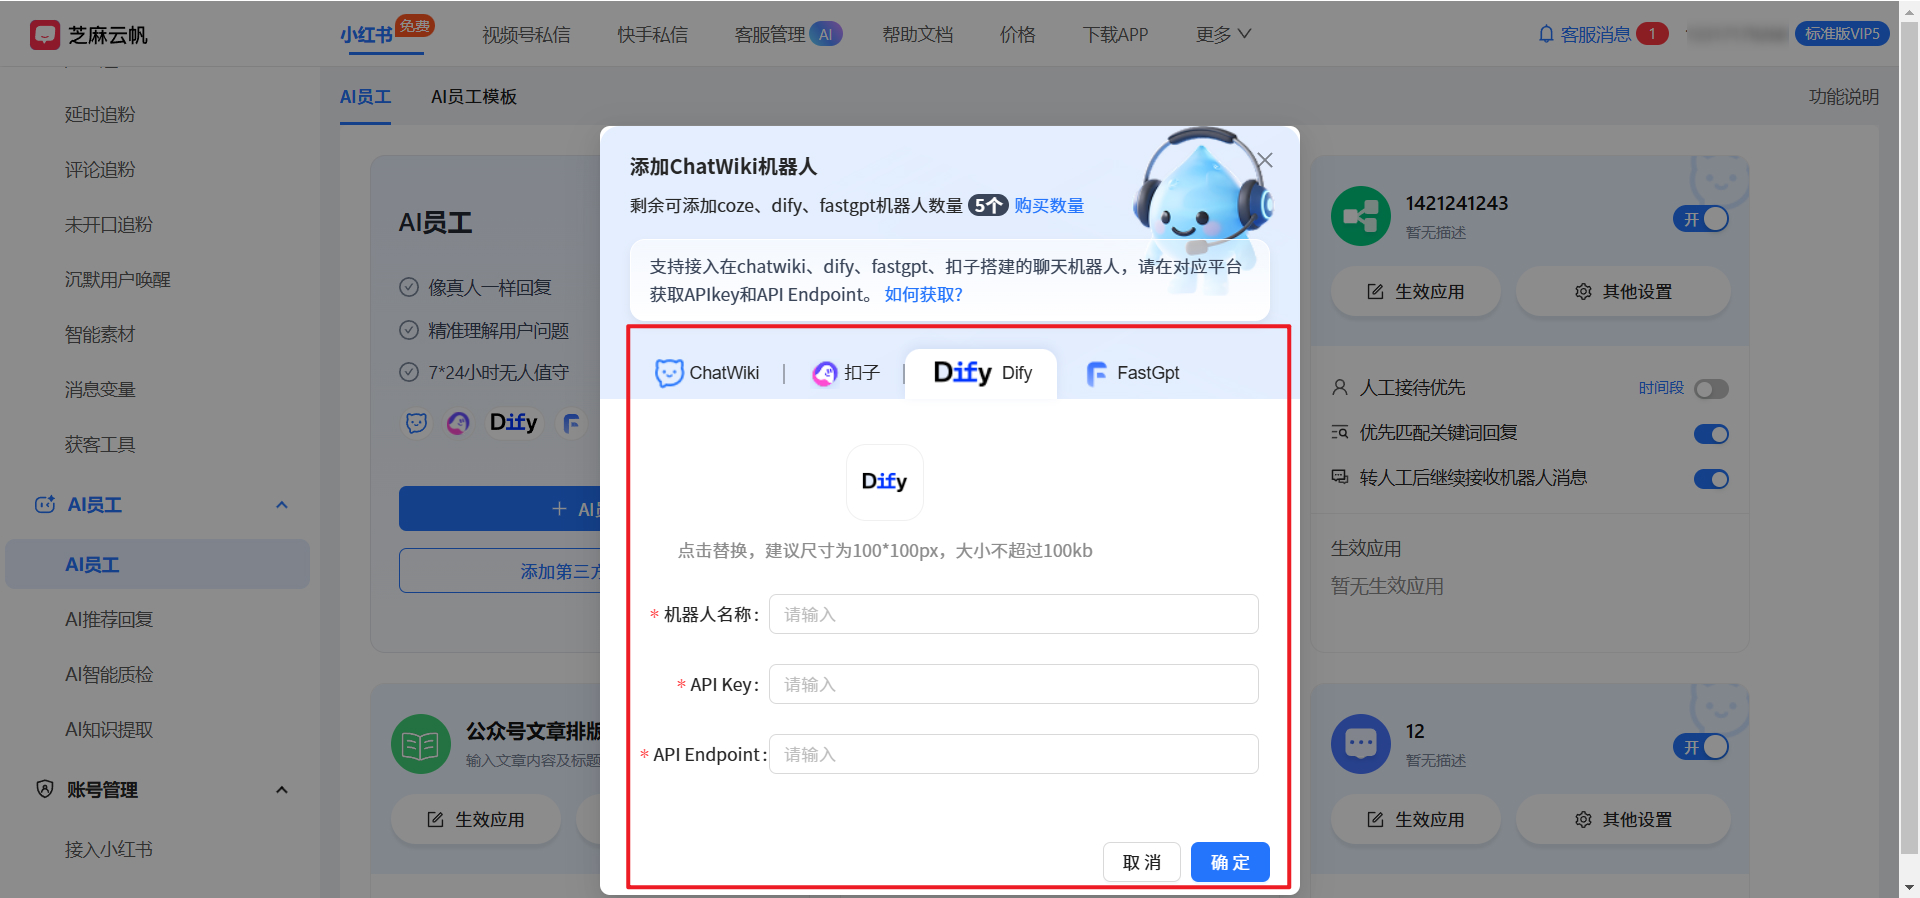Enable 人工接待优先 switch

[1711, 389]
